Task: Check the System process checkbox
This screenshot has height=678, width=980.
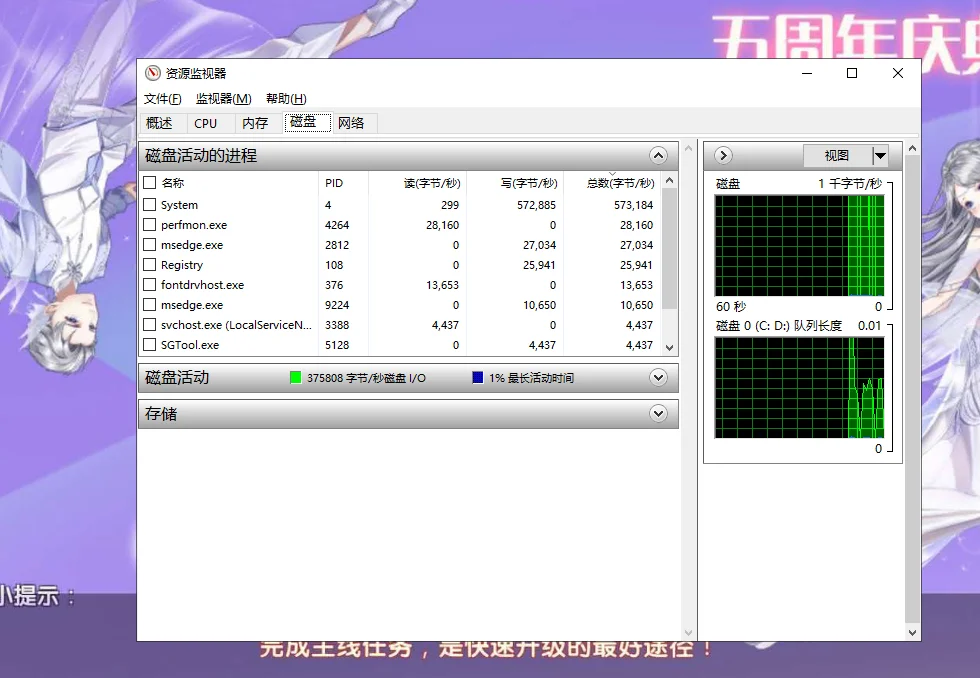Action: click(149, 204)
